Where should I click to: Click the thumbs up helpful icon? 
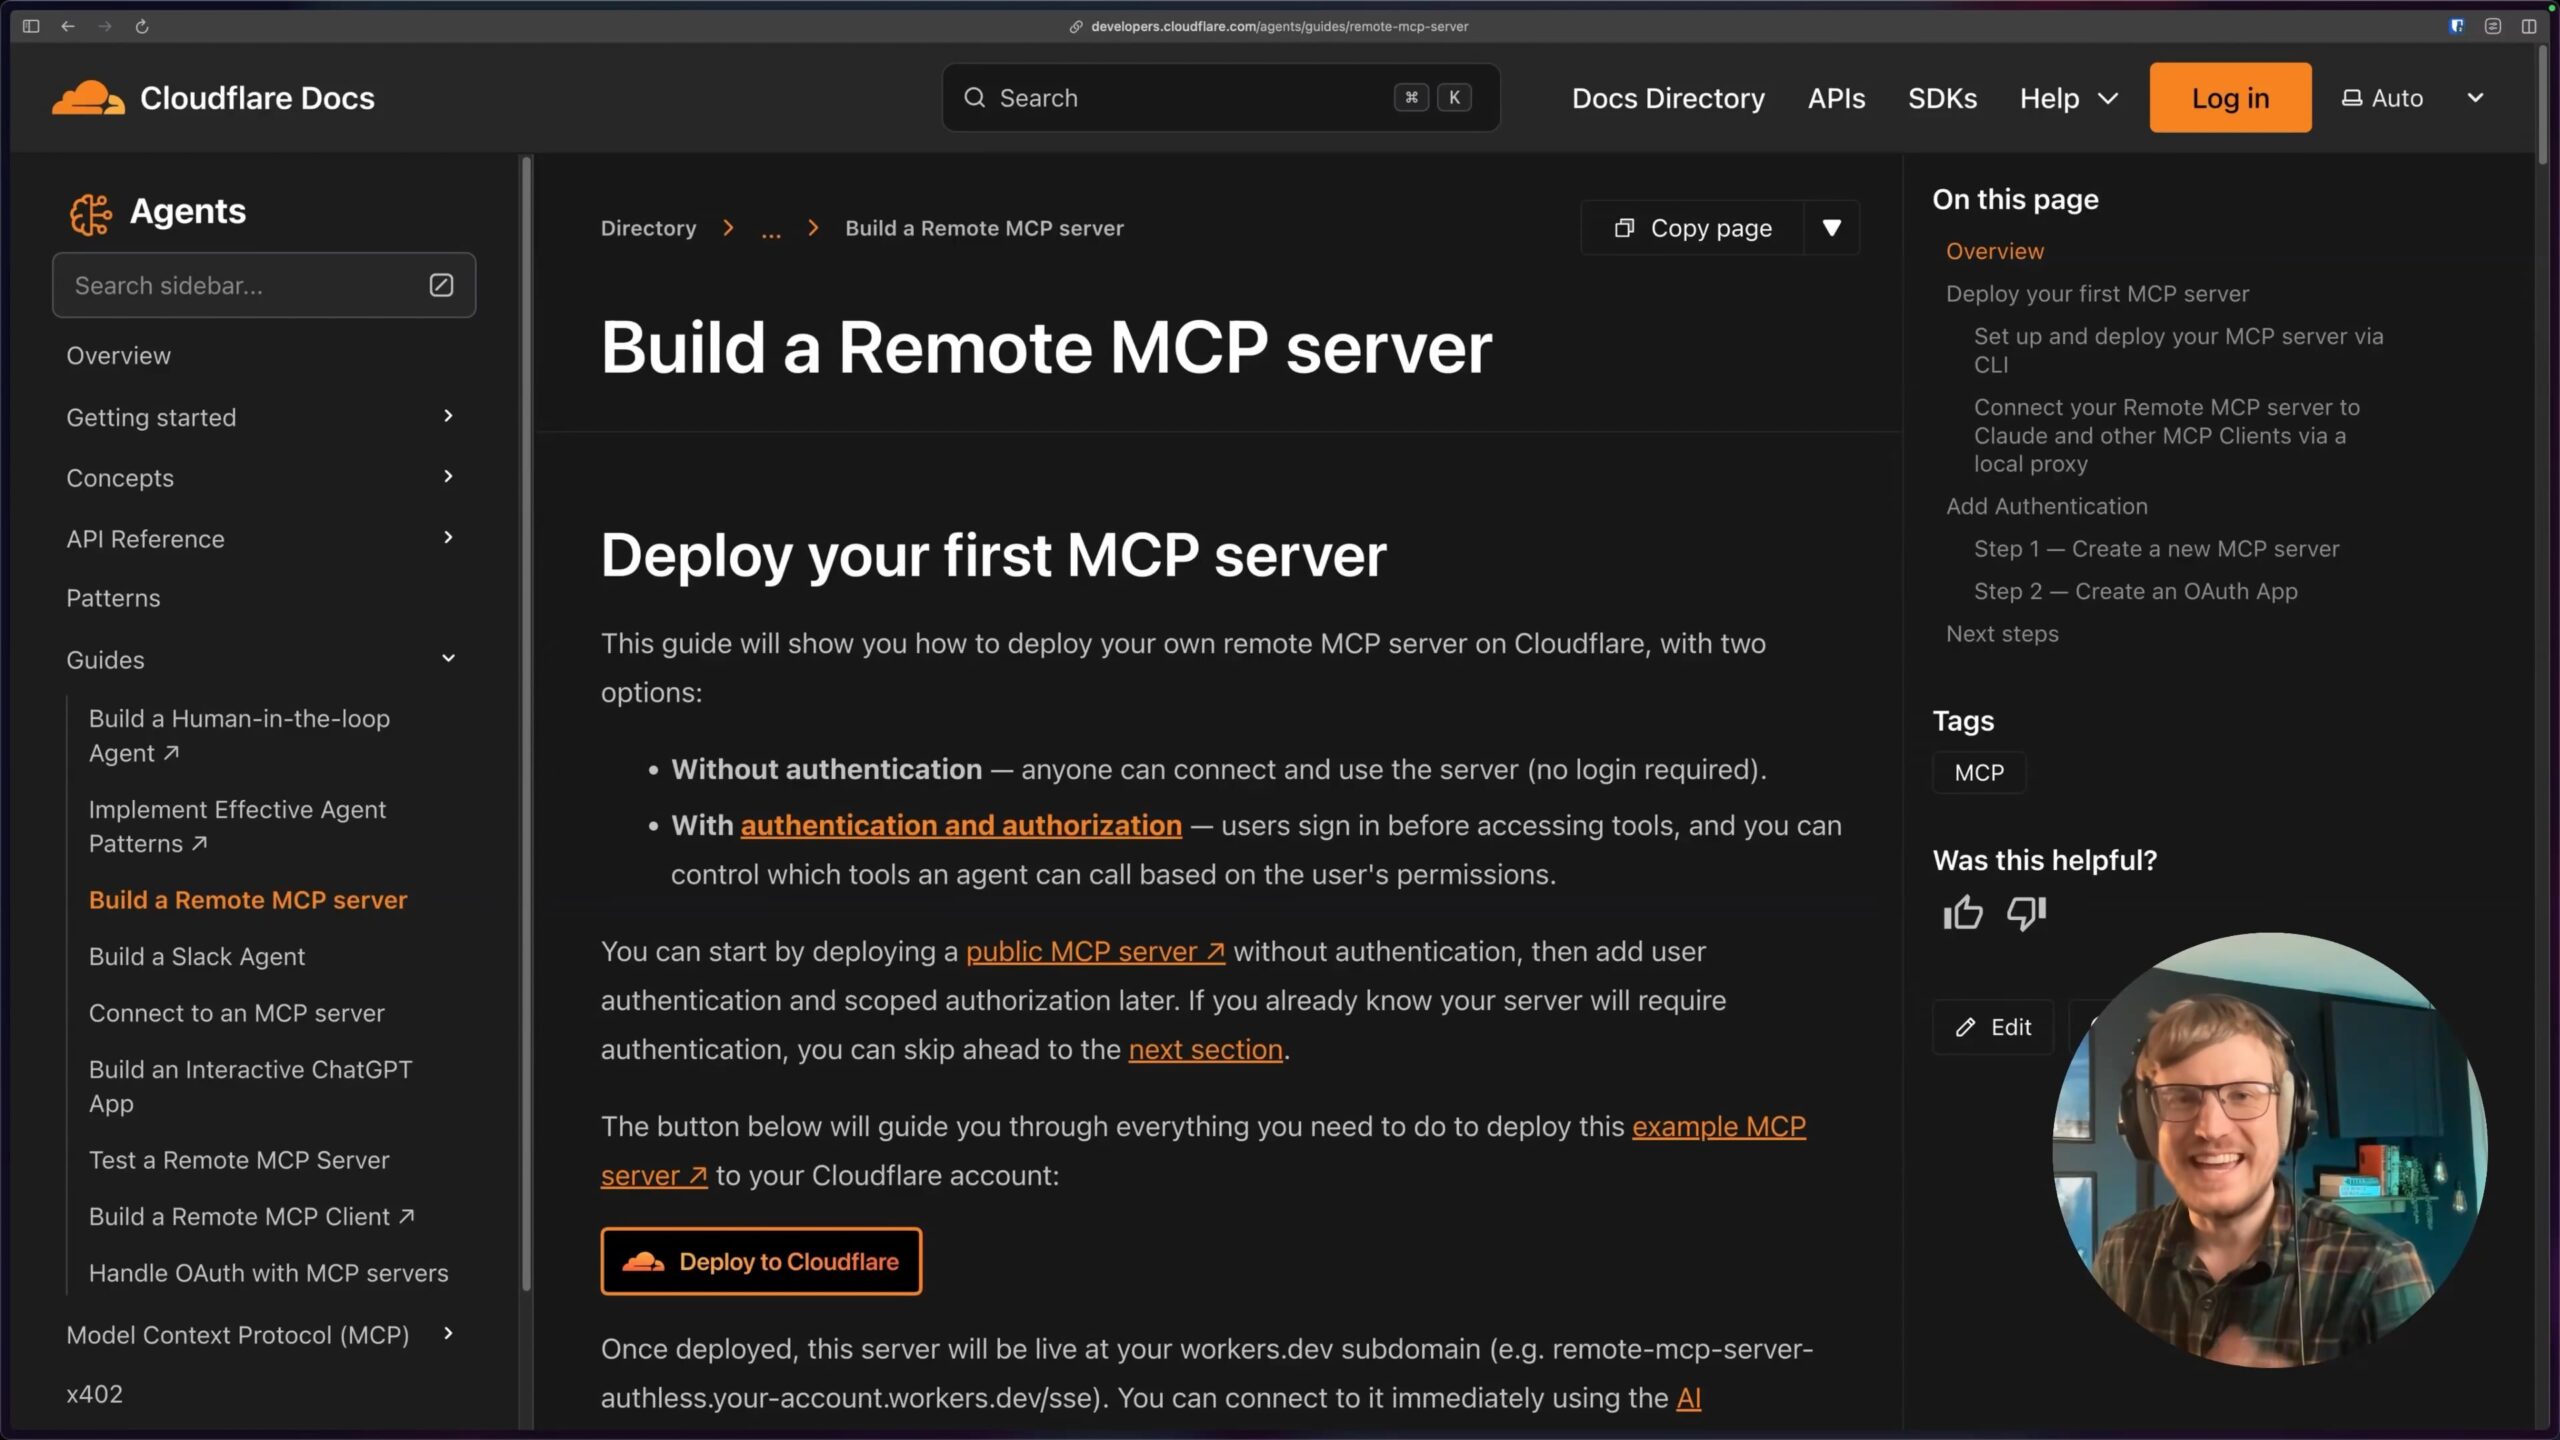click(1962, 912)
